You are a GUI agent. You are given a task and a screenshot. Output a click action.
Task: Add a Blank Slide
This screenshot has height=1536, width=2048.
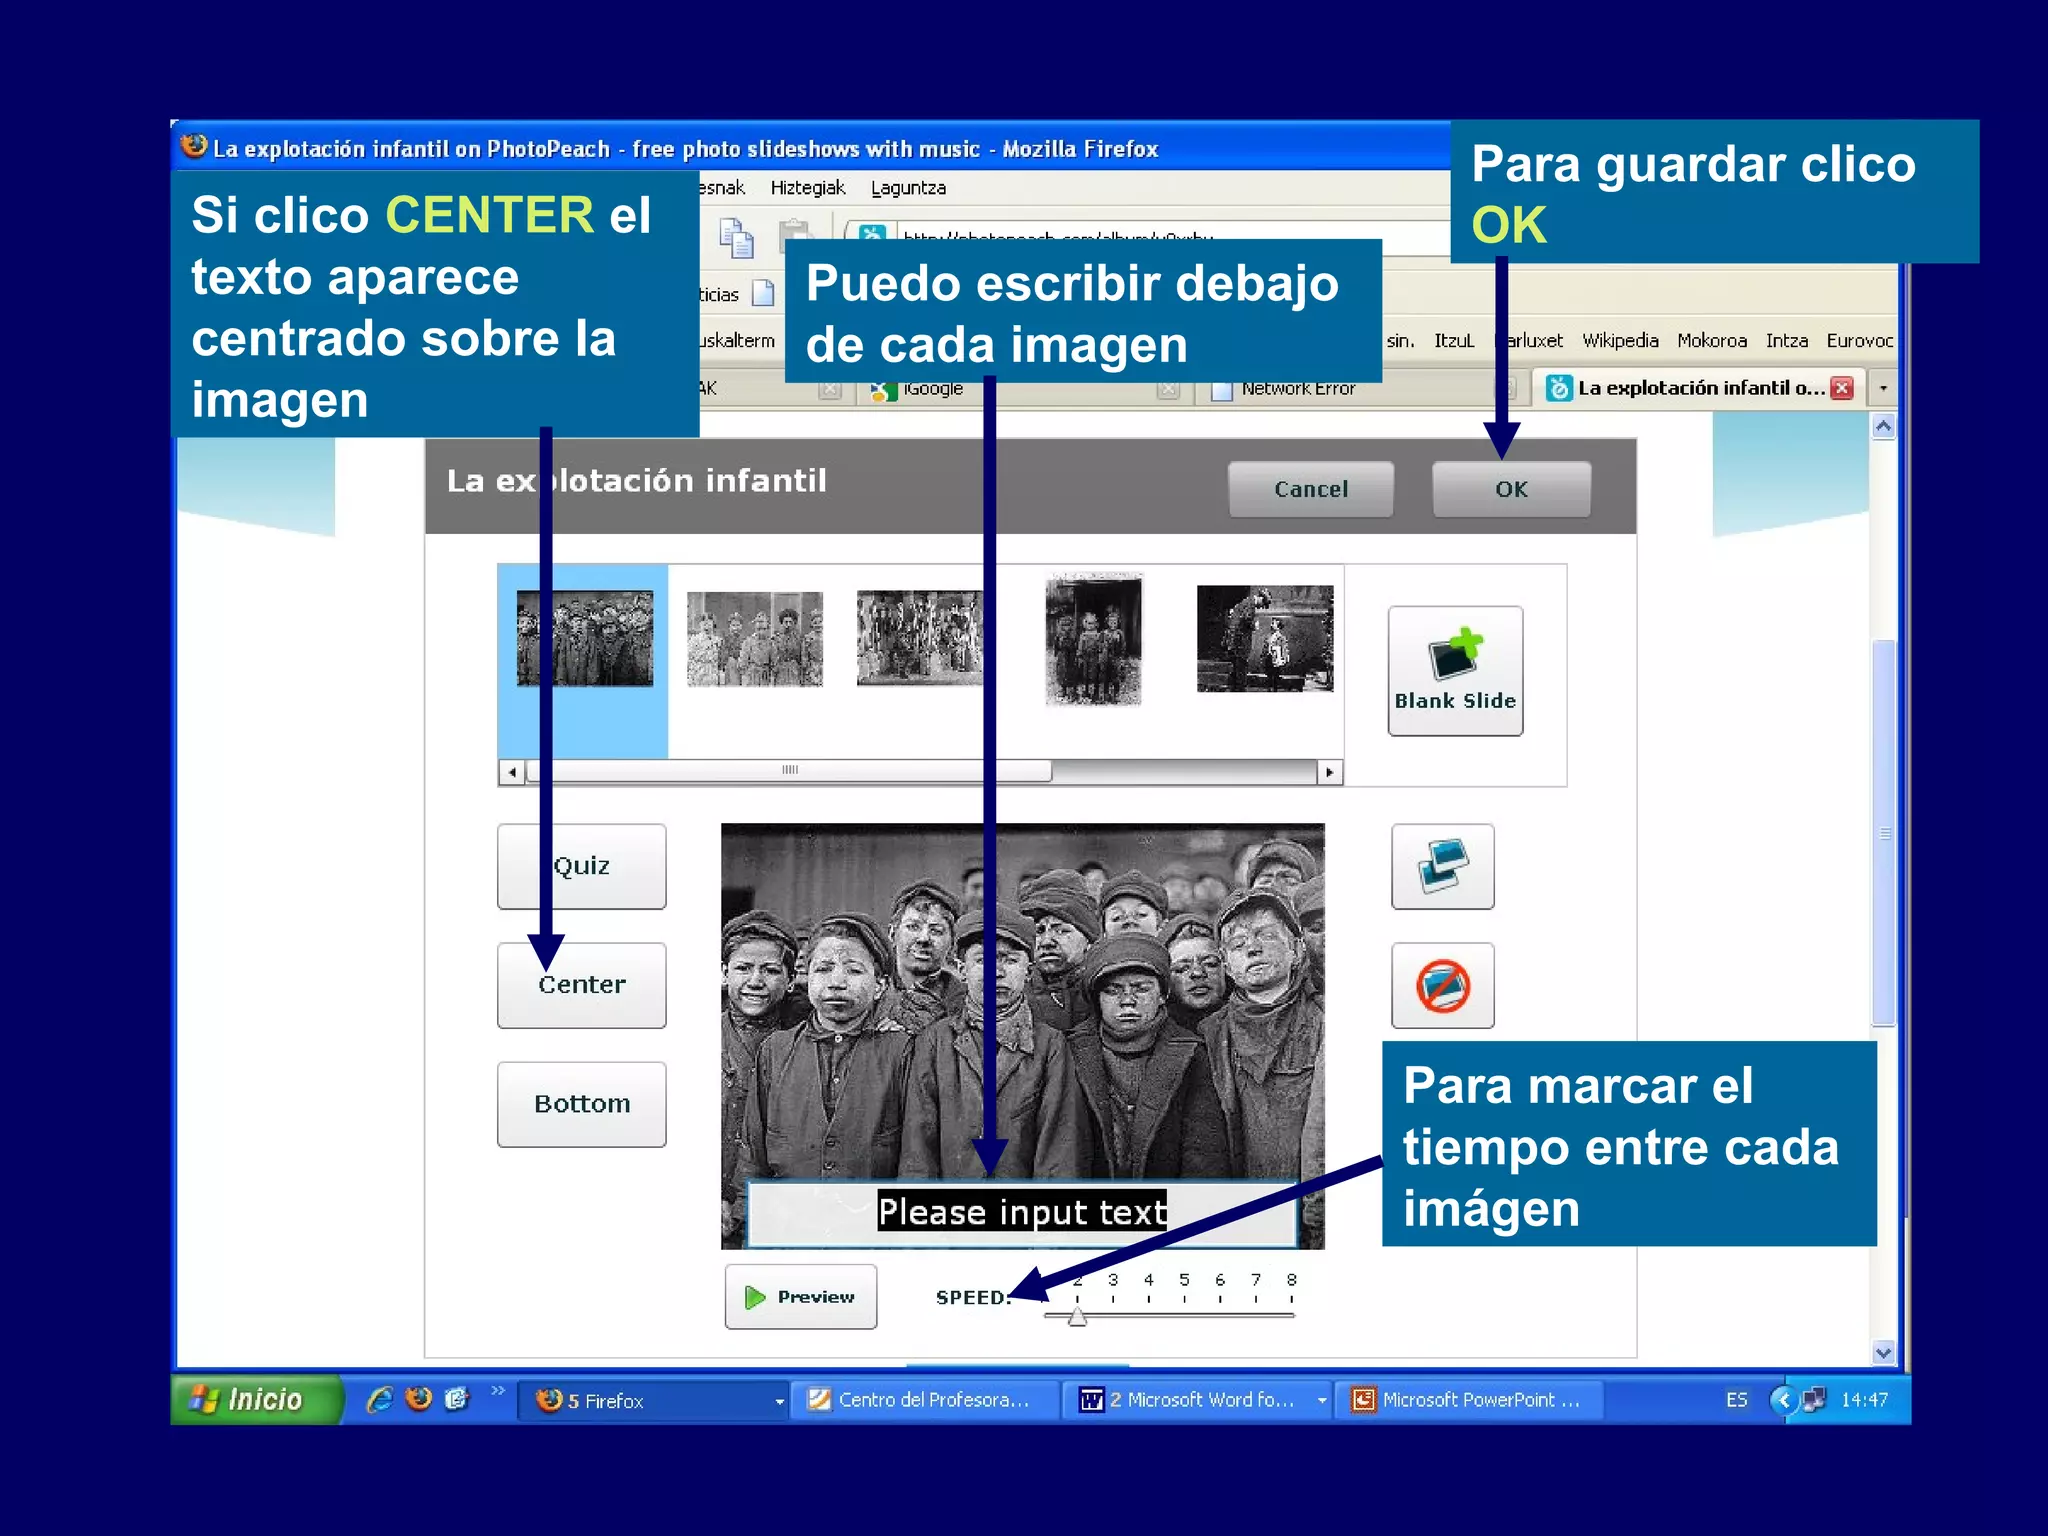[1455, 671]
